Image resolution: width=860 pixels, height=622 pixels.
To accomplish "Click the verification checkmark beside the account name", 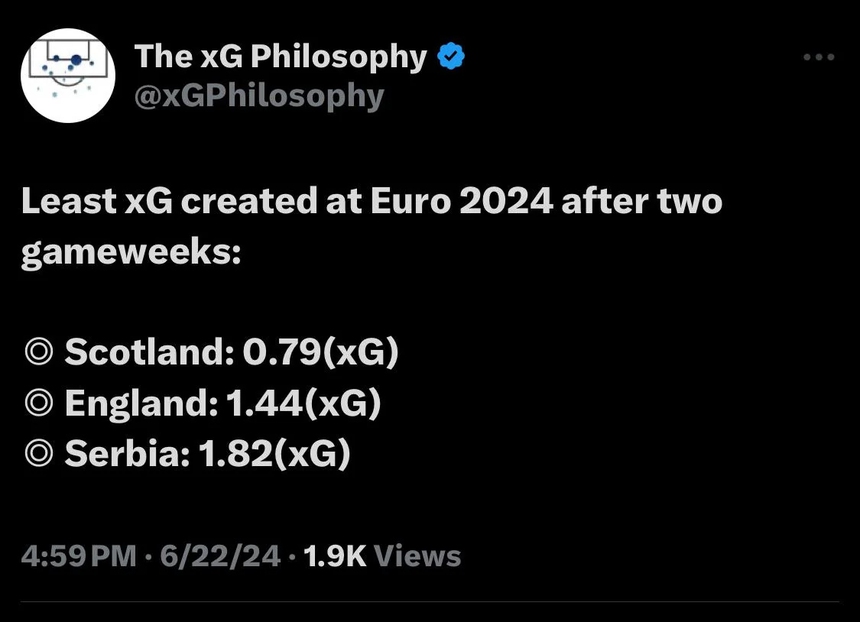I will [449, 56].
